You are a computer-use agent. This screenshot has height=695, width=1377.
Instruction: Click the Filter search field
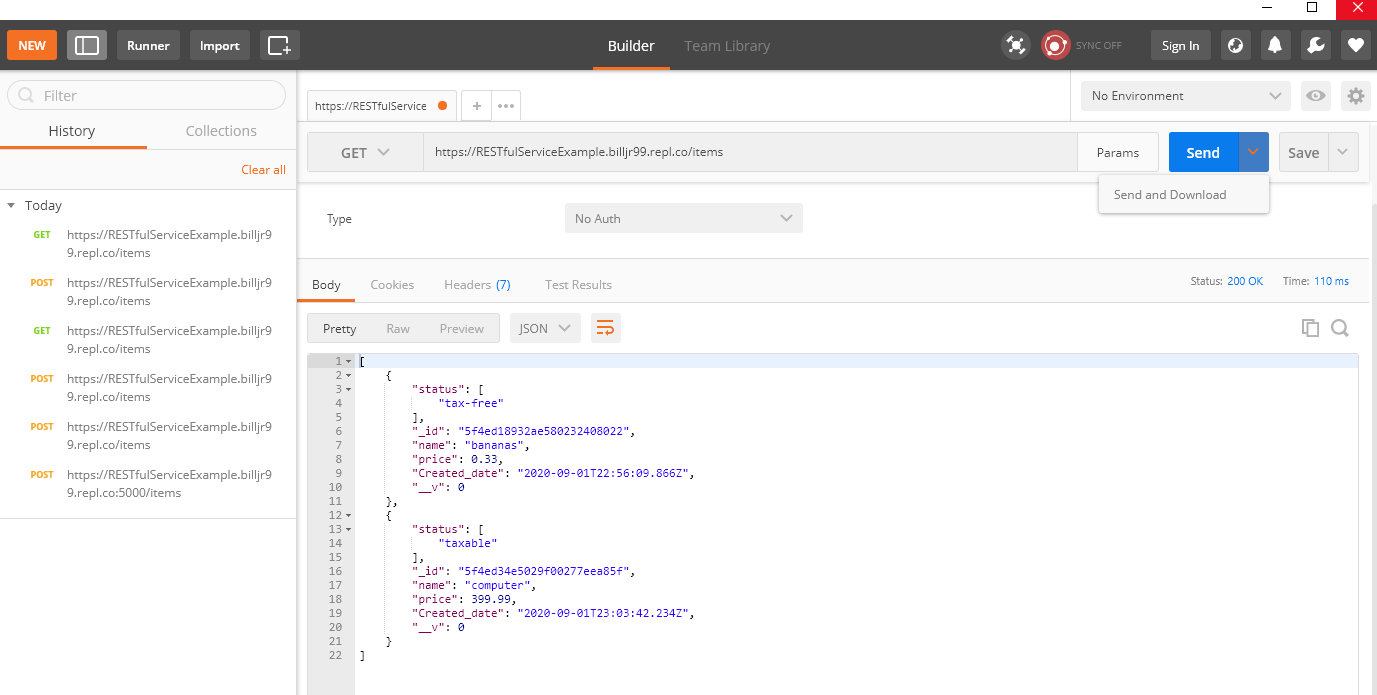(x=146, y=95)
